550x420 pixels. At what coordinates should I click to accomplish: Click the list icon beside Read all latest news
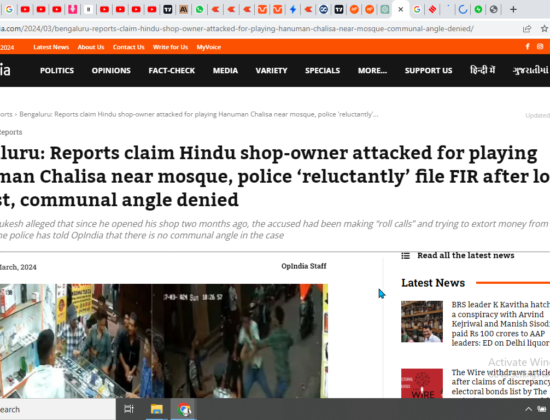[405, 256]
